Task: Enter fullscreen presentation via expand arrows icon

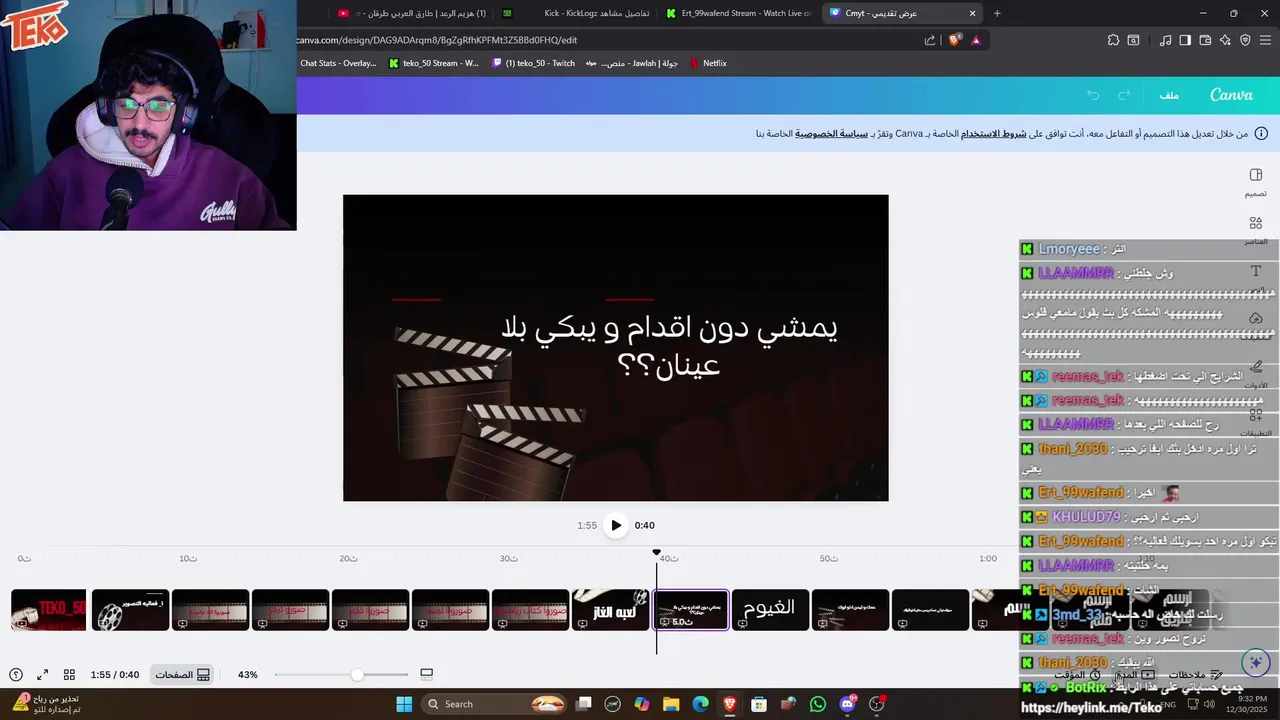Action: click(x=43, y=675)
